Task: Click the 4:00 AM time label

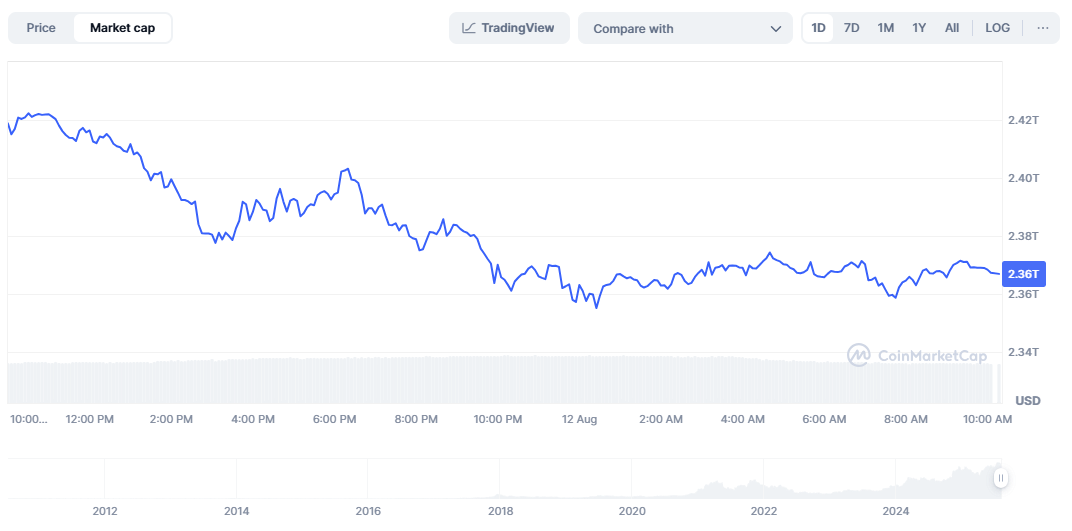Action: pos(742,419)
